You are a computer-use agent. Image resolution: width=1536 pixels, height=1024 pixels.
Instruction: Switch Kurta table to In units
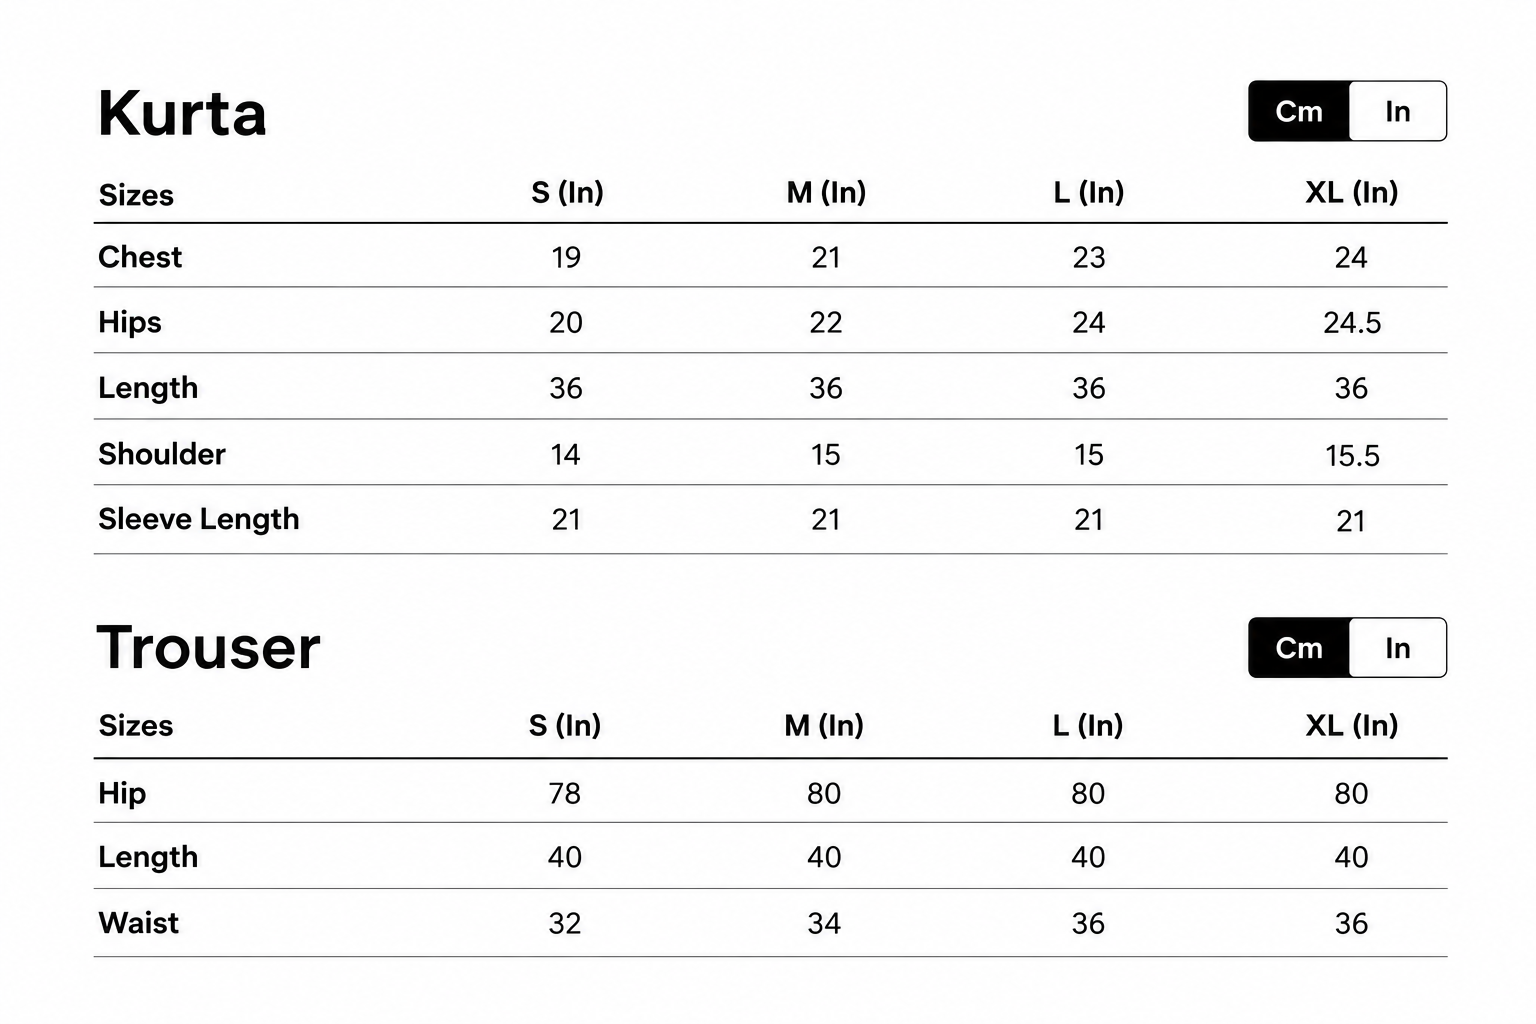point(1398,111)
